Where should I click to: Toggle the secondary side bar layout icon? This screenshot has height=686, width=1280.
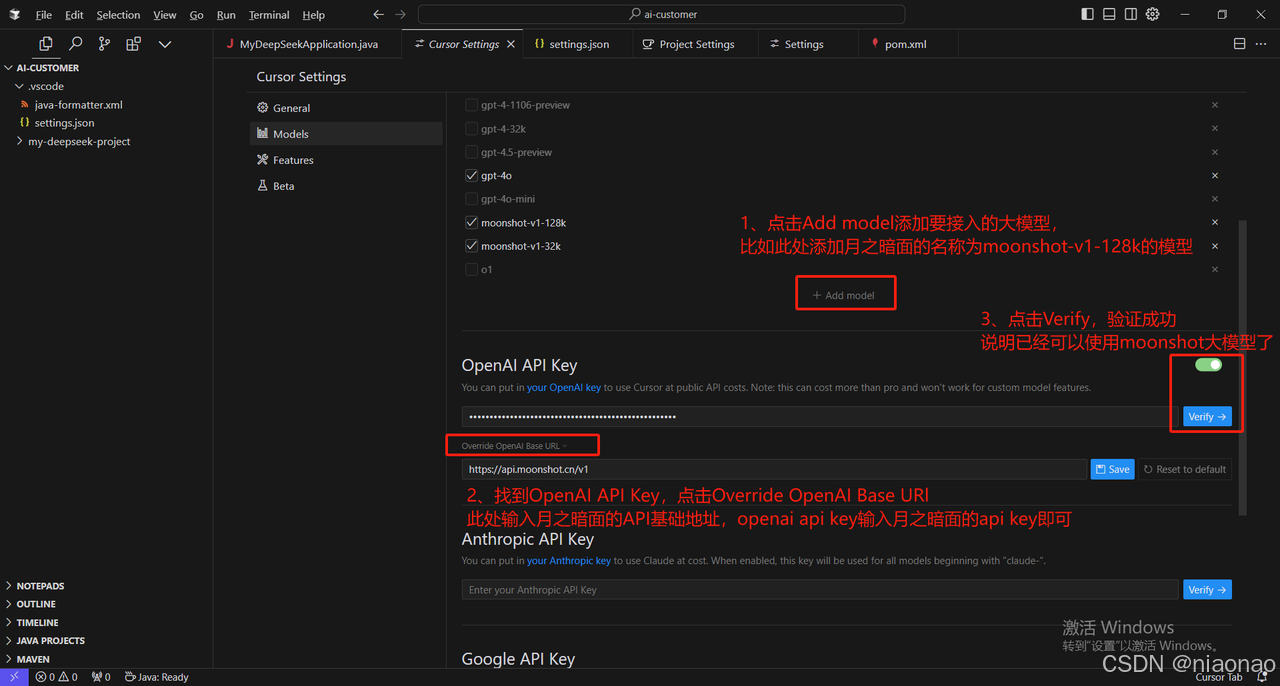click(x=1130, y=15)
